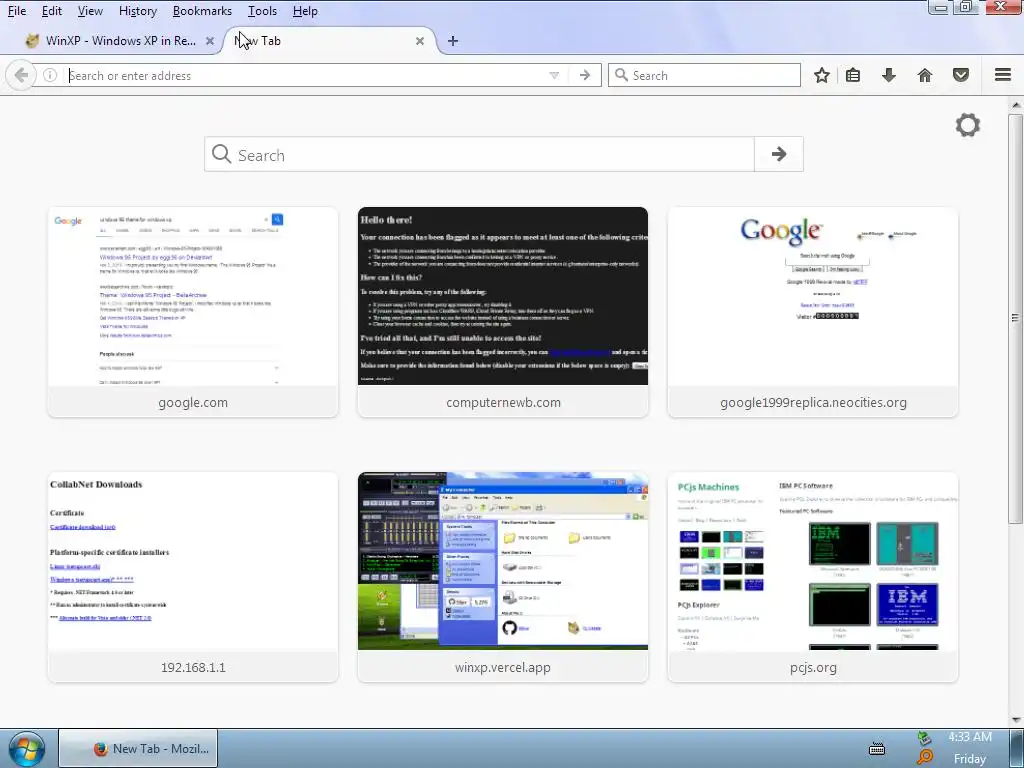Viewport: 1024px width, 768px height.
Task: Click orange magnifier tray icon
Action: (x=925, y=757)
